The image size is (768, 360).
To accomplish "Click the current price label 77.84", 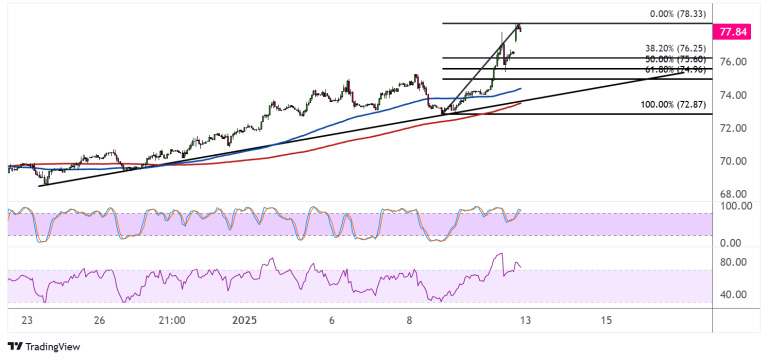I will coord(733,32).
